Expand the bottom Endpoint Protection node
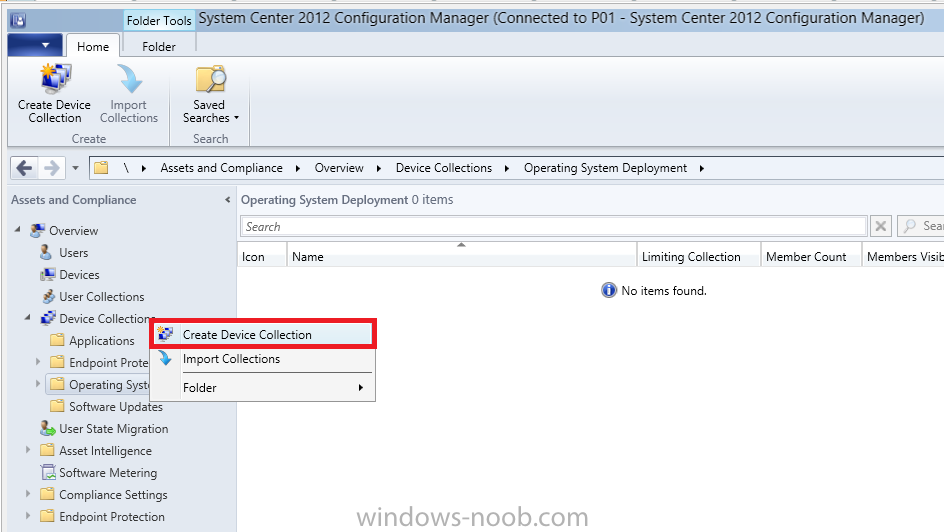The width and height of the screenshot is (944, 532). (28, 516)
